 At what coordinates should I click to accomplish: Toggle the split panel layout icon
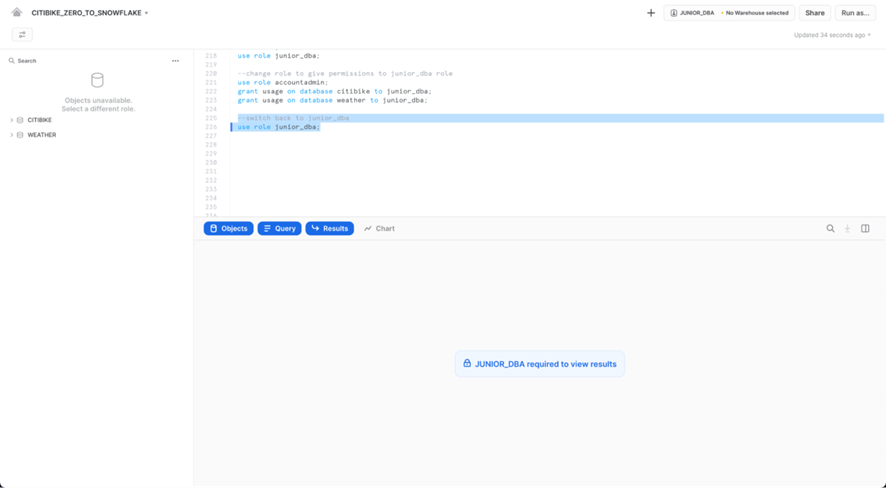[865, 229]
